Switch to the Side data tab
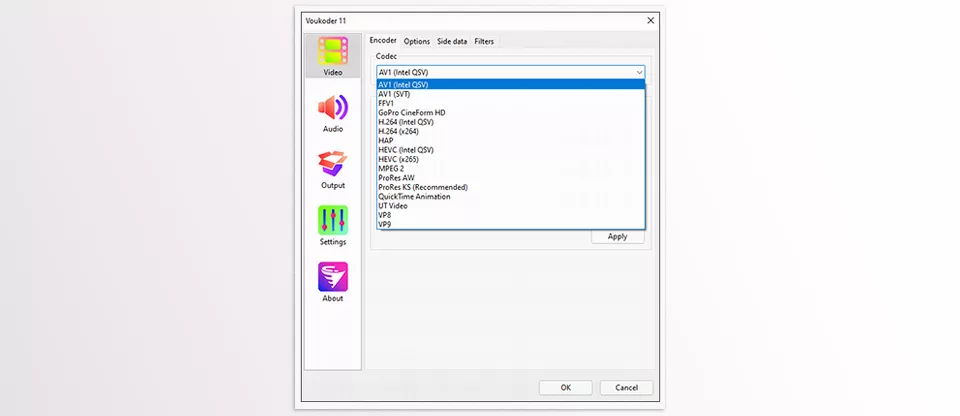The image size is (960, 416). (452, 42)
